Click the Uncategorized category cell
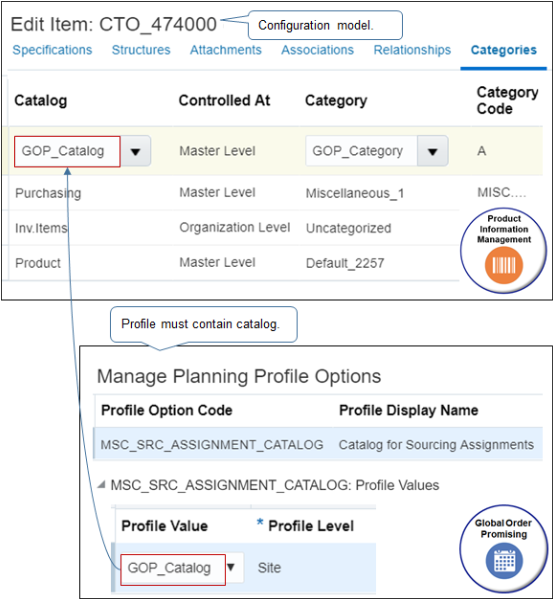 (349, 228)
